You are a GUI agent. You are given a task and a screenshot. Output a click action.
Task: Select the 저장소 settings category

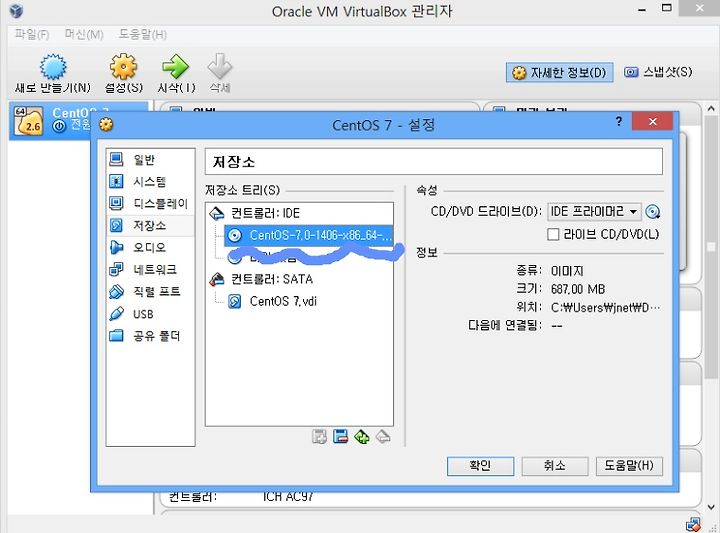click(x=150, y=225)
